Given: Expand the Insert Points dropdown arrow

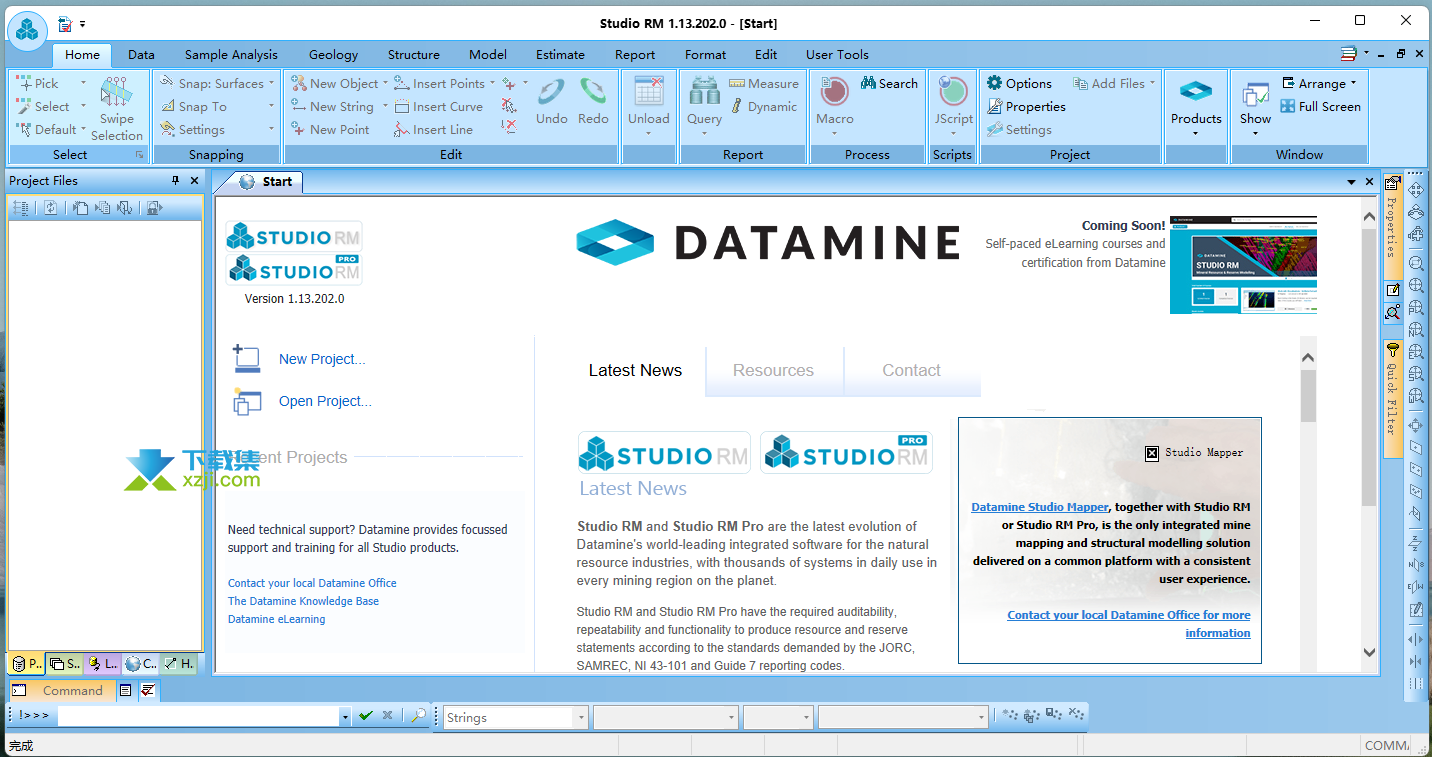Looking at the screenshot, I should pyautogui.click(x=492, y=84).
